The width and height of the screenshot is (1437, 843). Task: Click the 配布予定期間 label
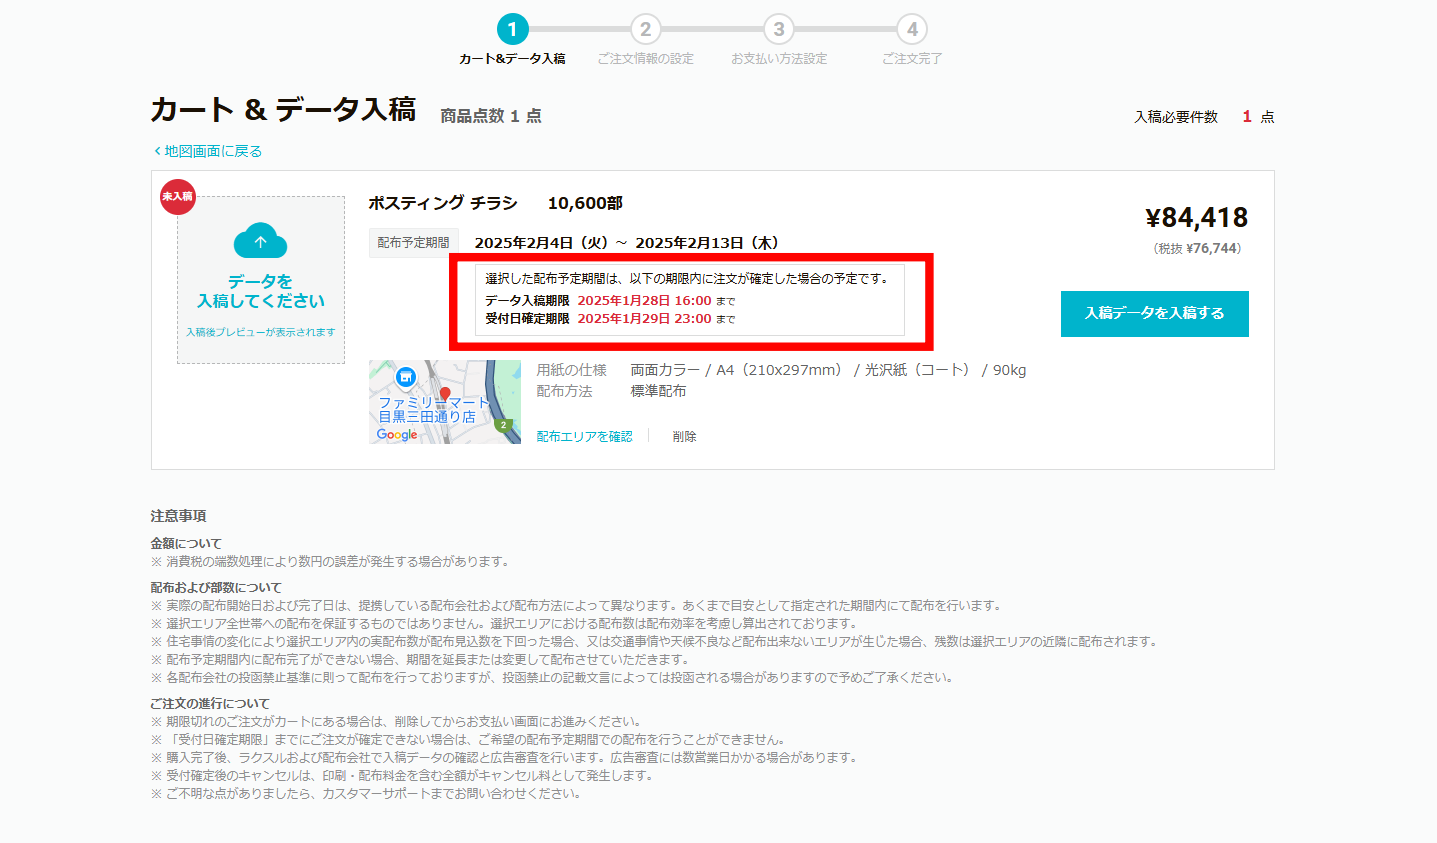(413, 242)
